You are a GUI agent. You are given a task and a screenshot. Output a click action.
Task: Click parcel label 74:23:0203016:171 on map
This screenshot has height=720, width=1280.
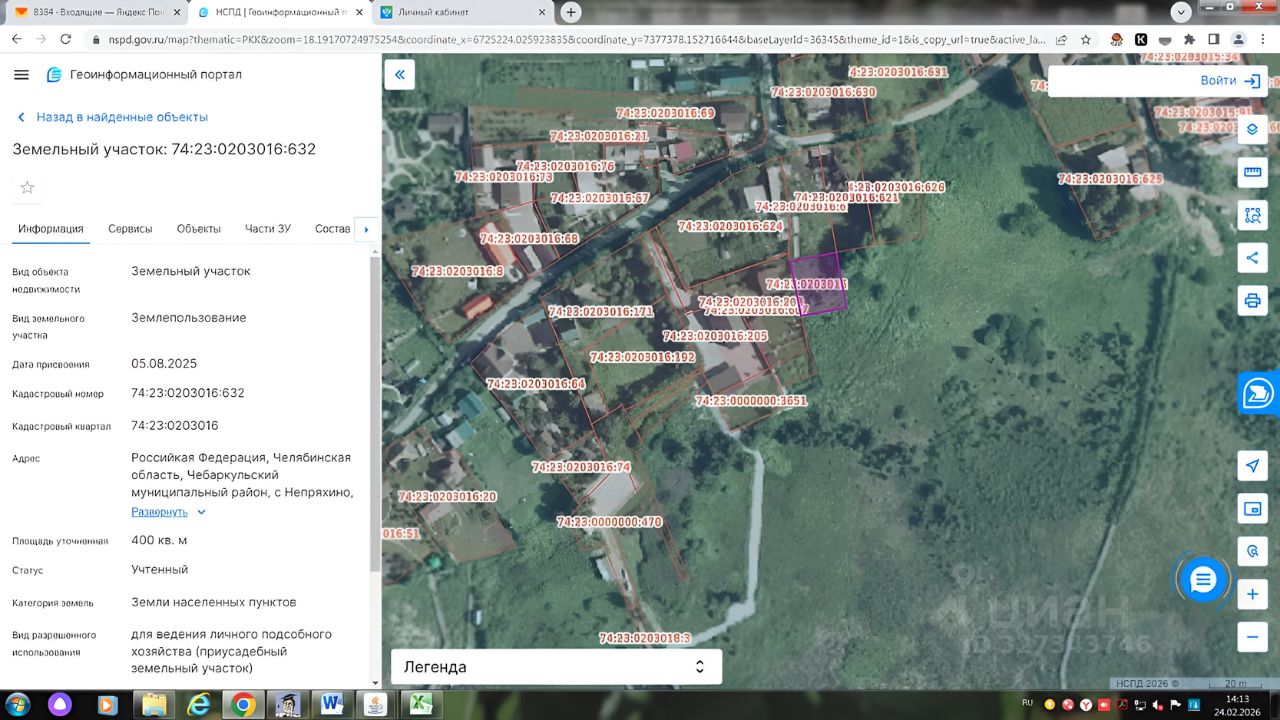coord(600,312)
